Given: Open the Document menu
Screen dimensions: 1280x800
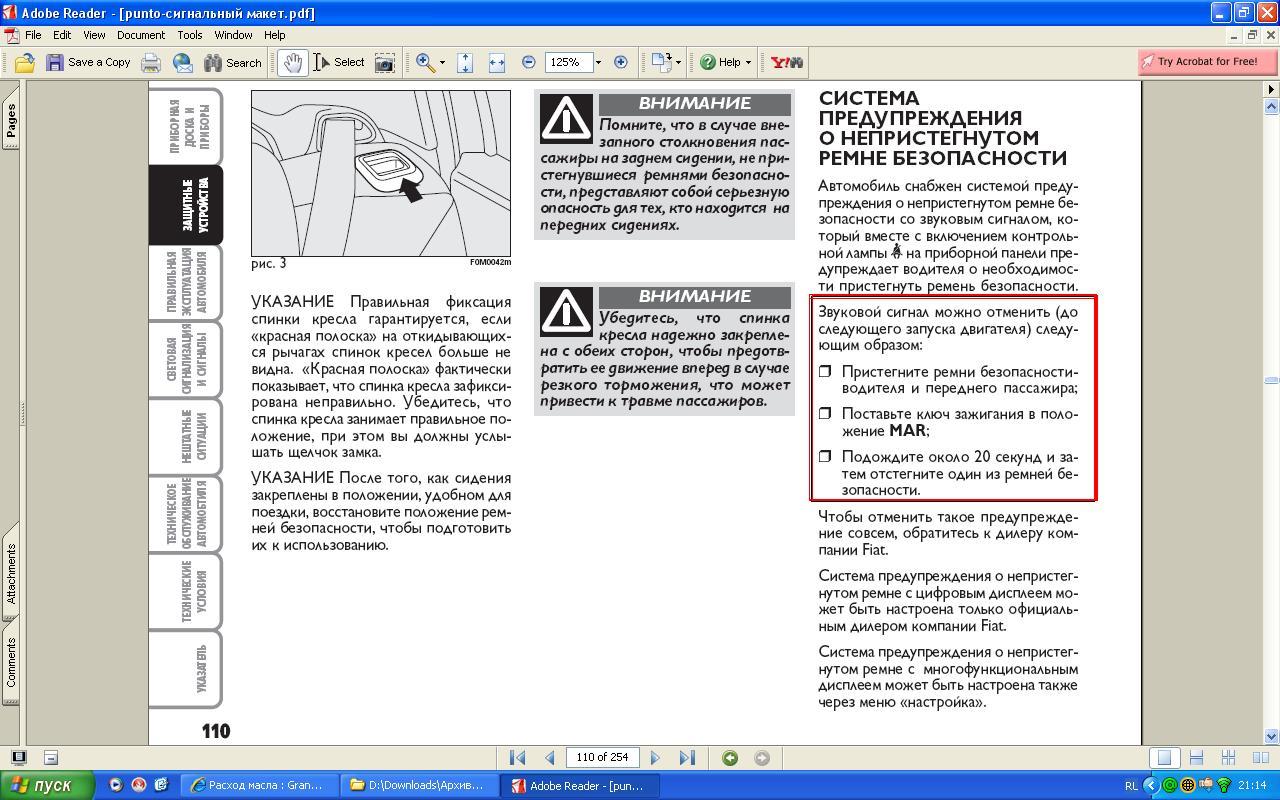Looking at the screenshot, I should point(140,35).
